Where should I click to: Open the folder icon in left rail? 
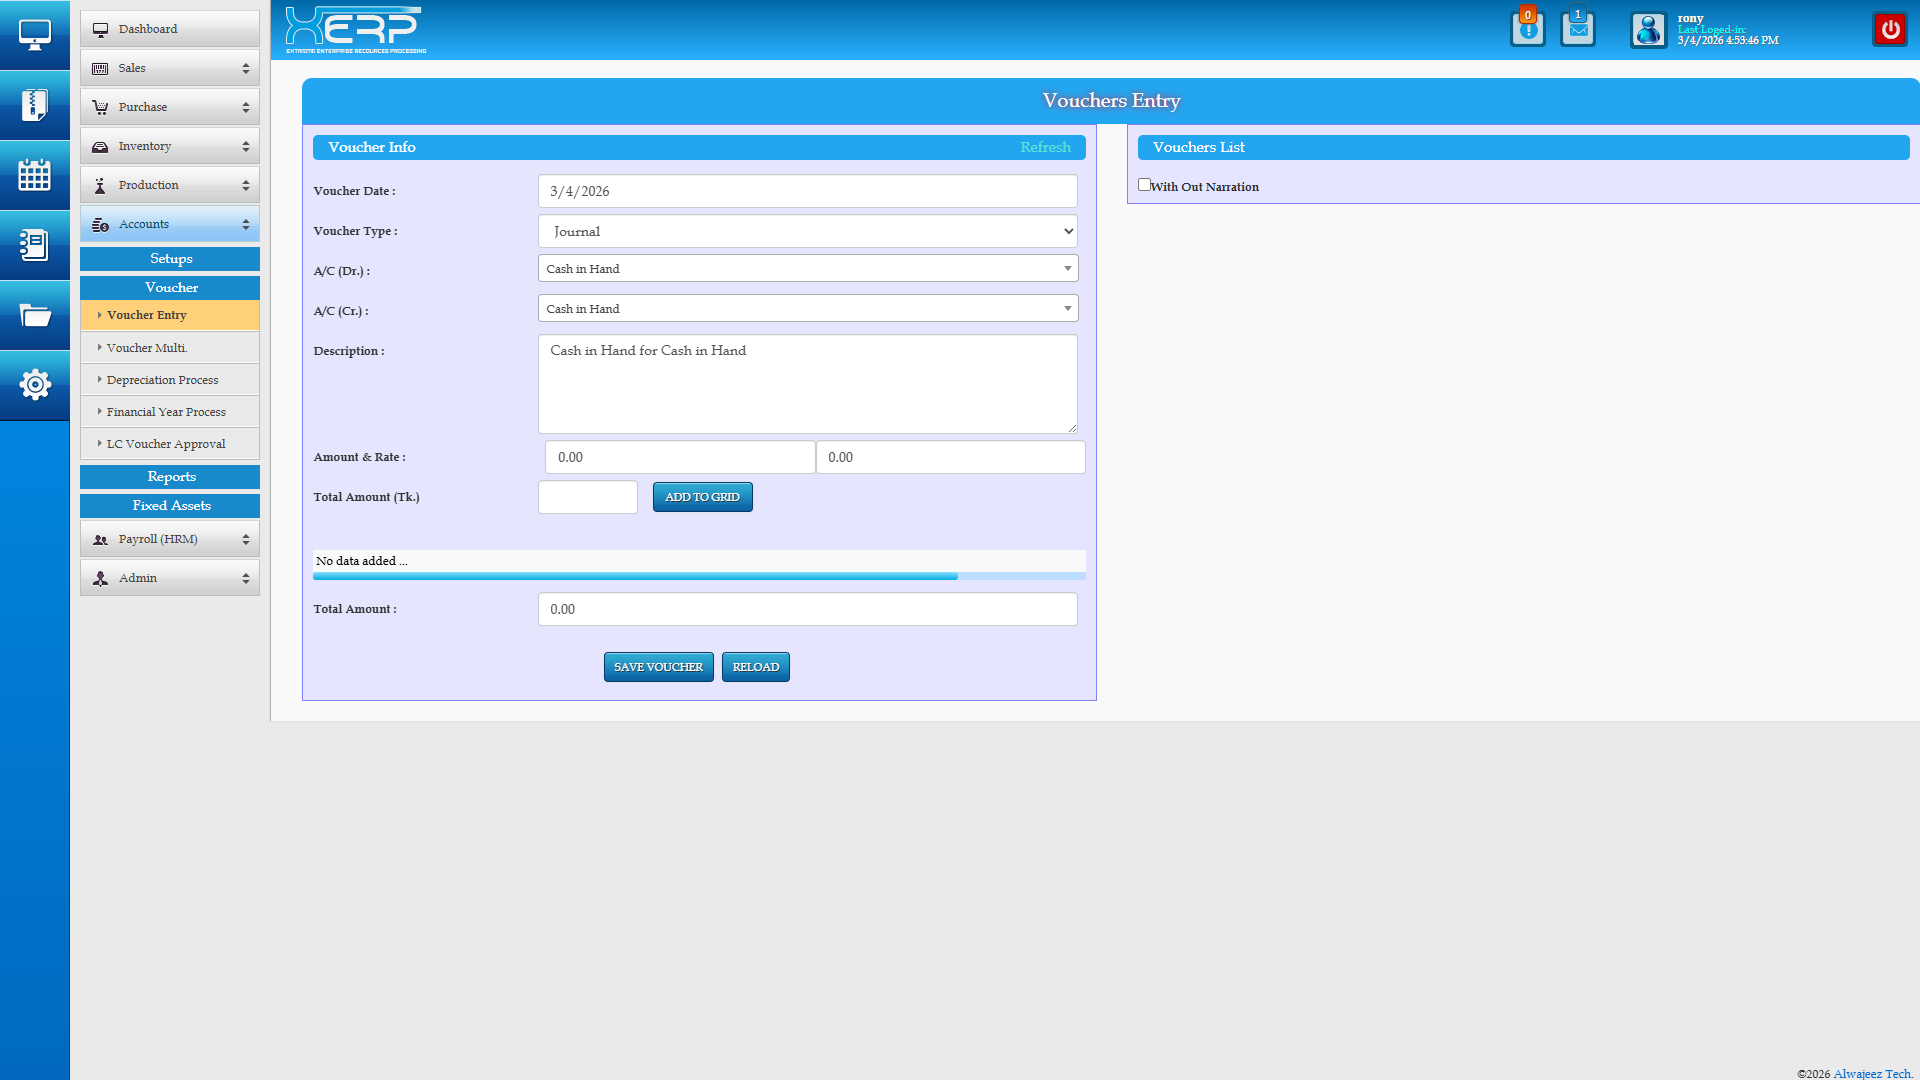coord(35,316)
